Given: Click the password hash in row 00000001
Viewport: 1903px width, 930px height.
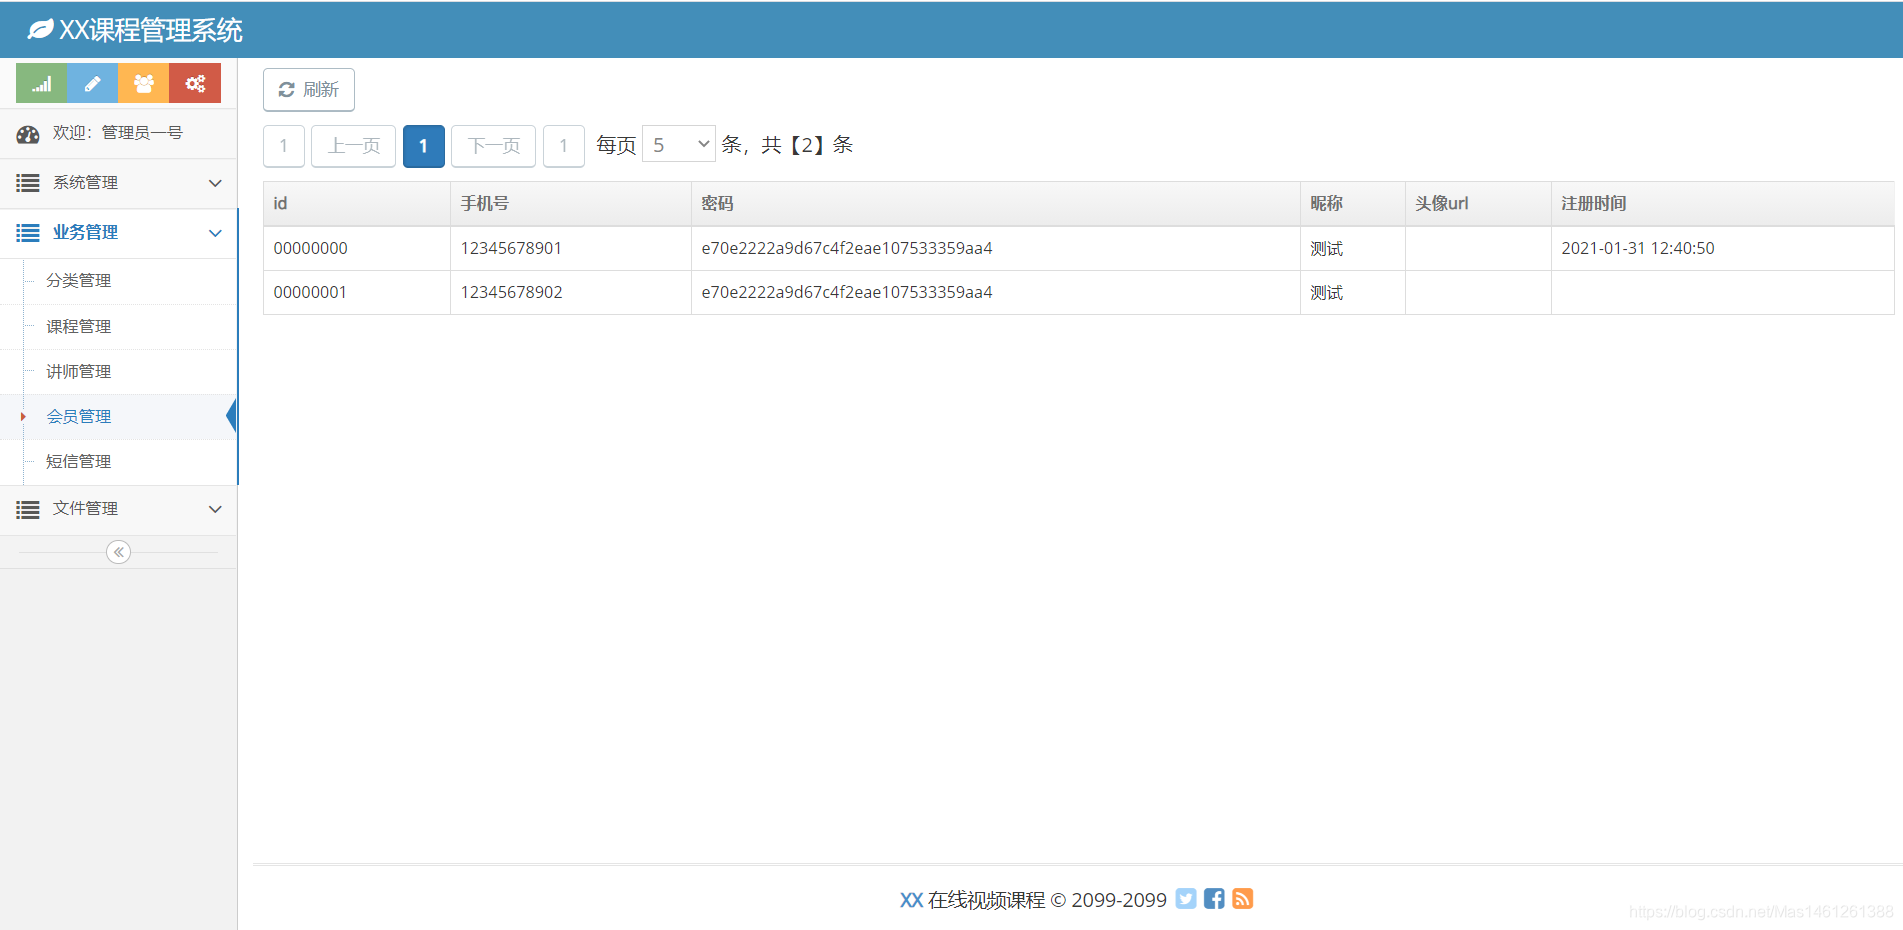Looking at the screenshot, I should tap(847, 293).
